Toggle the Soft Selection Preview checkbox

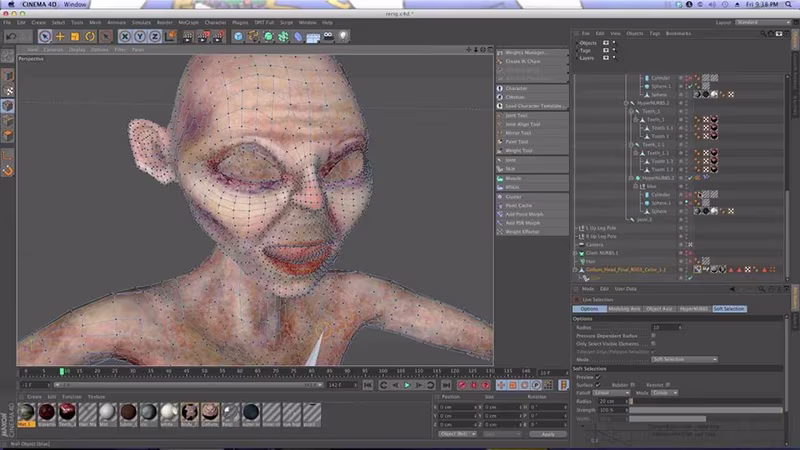(x=597, y=377)
